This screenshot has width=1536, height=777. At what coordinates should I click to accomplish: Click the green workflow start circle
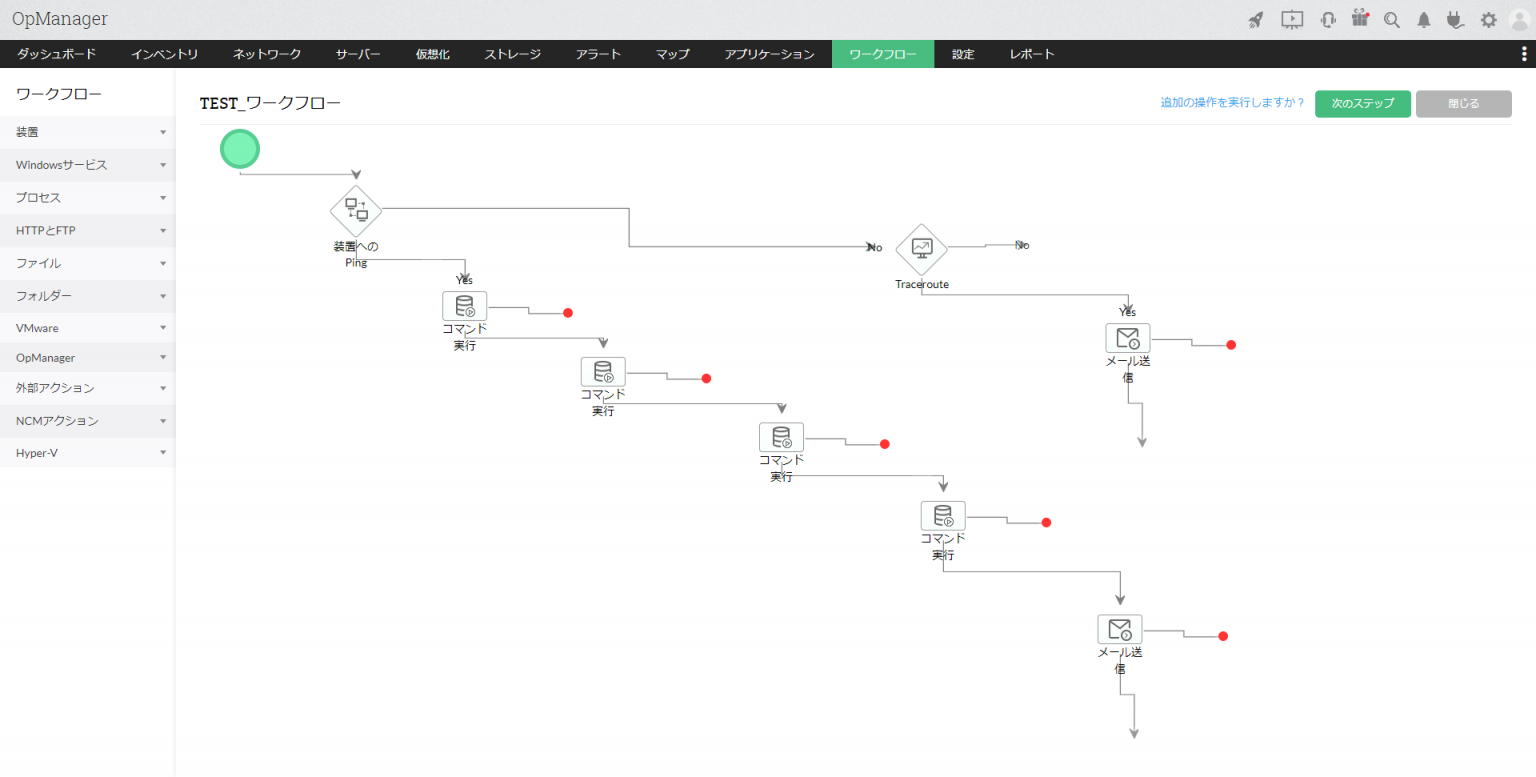click(240, 149)
